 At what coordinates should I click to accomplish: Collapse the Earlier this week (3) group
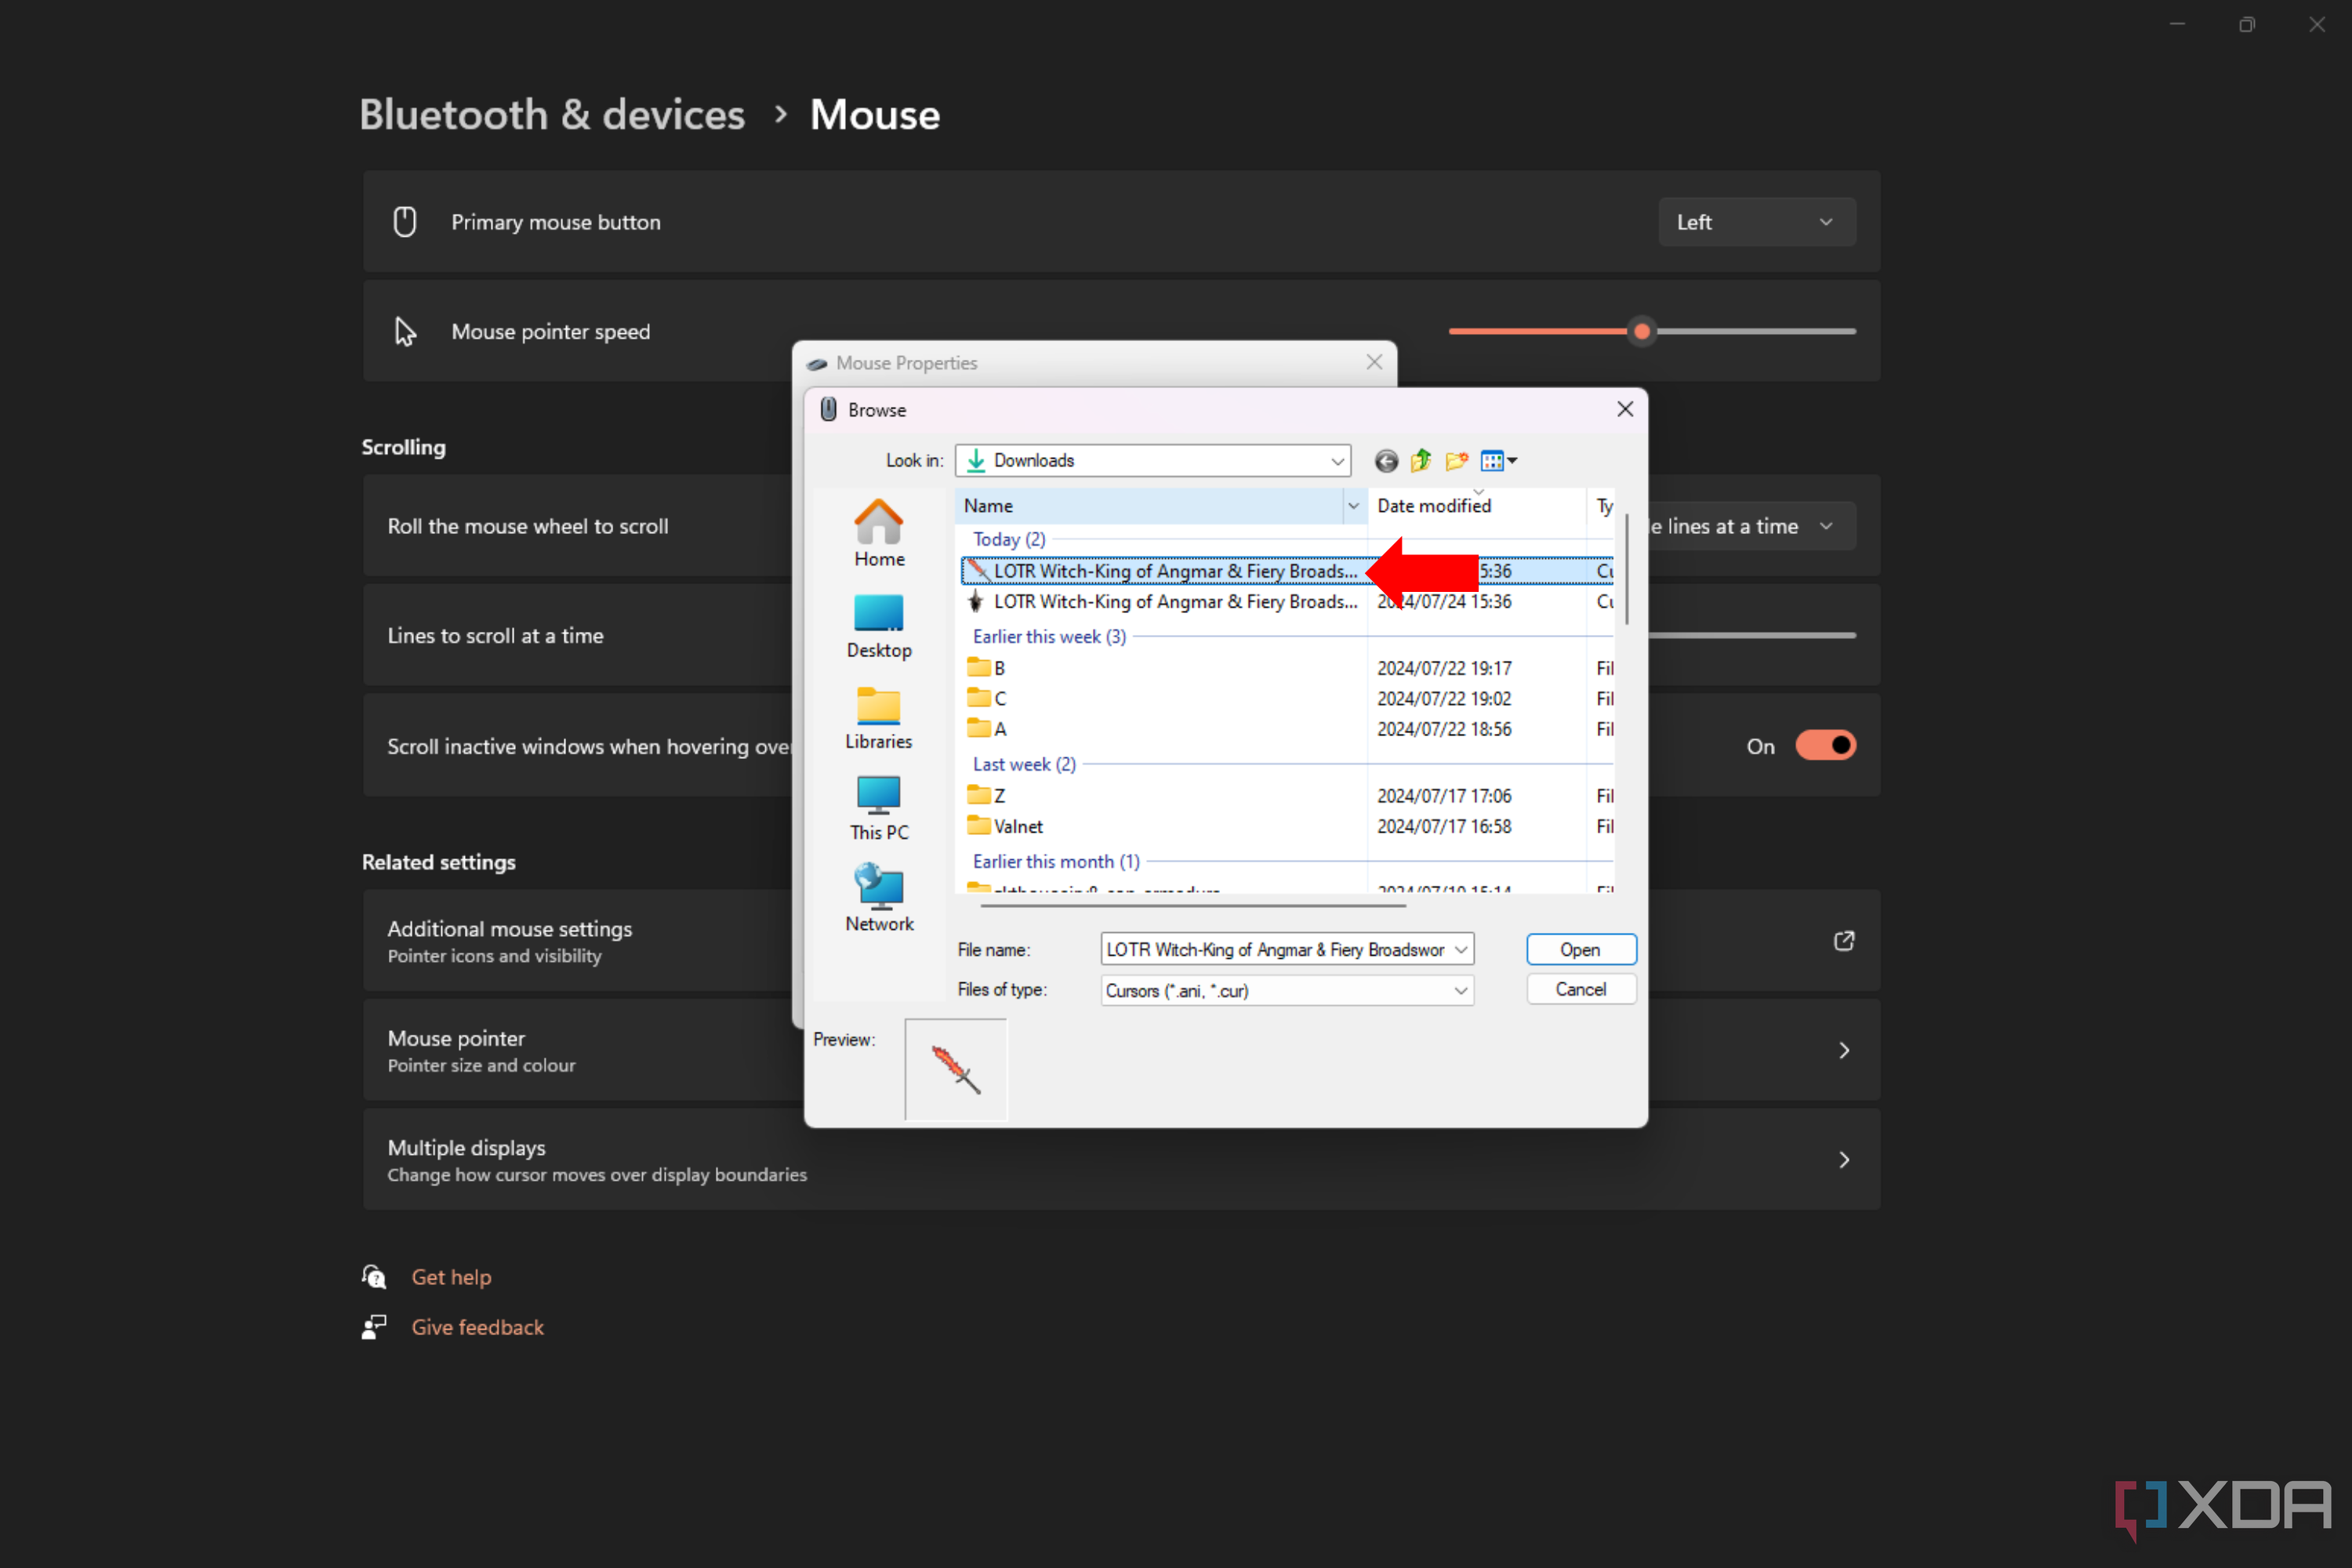[x=1049, y=636]
